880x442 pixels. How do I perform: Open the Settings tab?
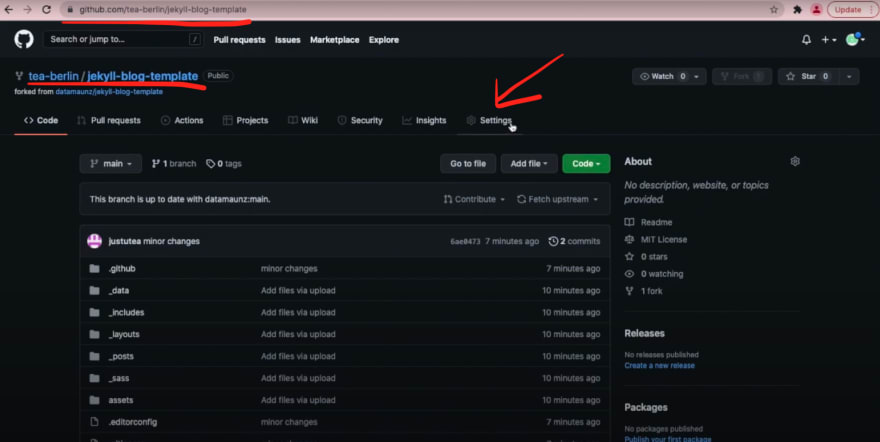click(x=489, y=121)
